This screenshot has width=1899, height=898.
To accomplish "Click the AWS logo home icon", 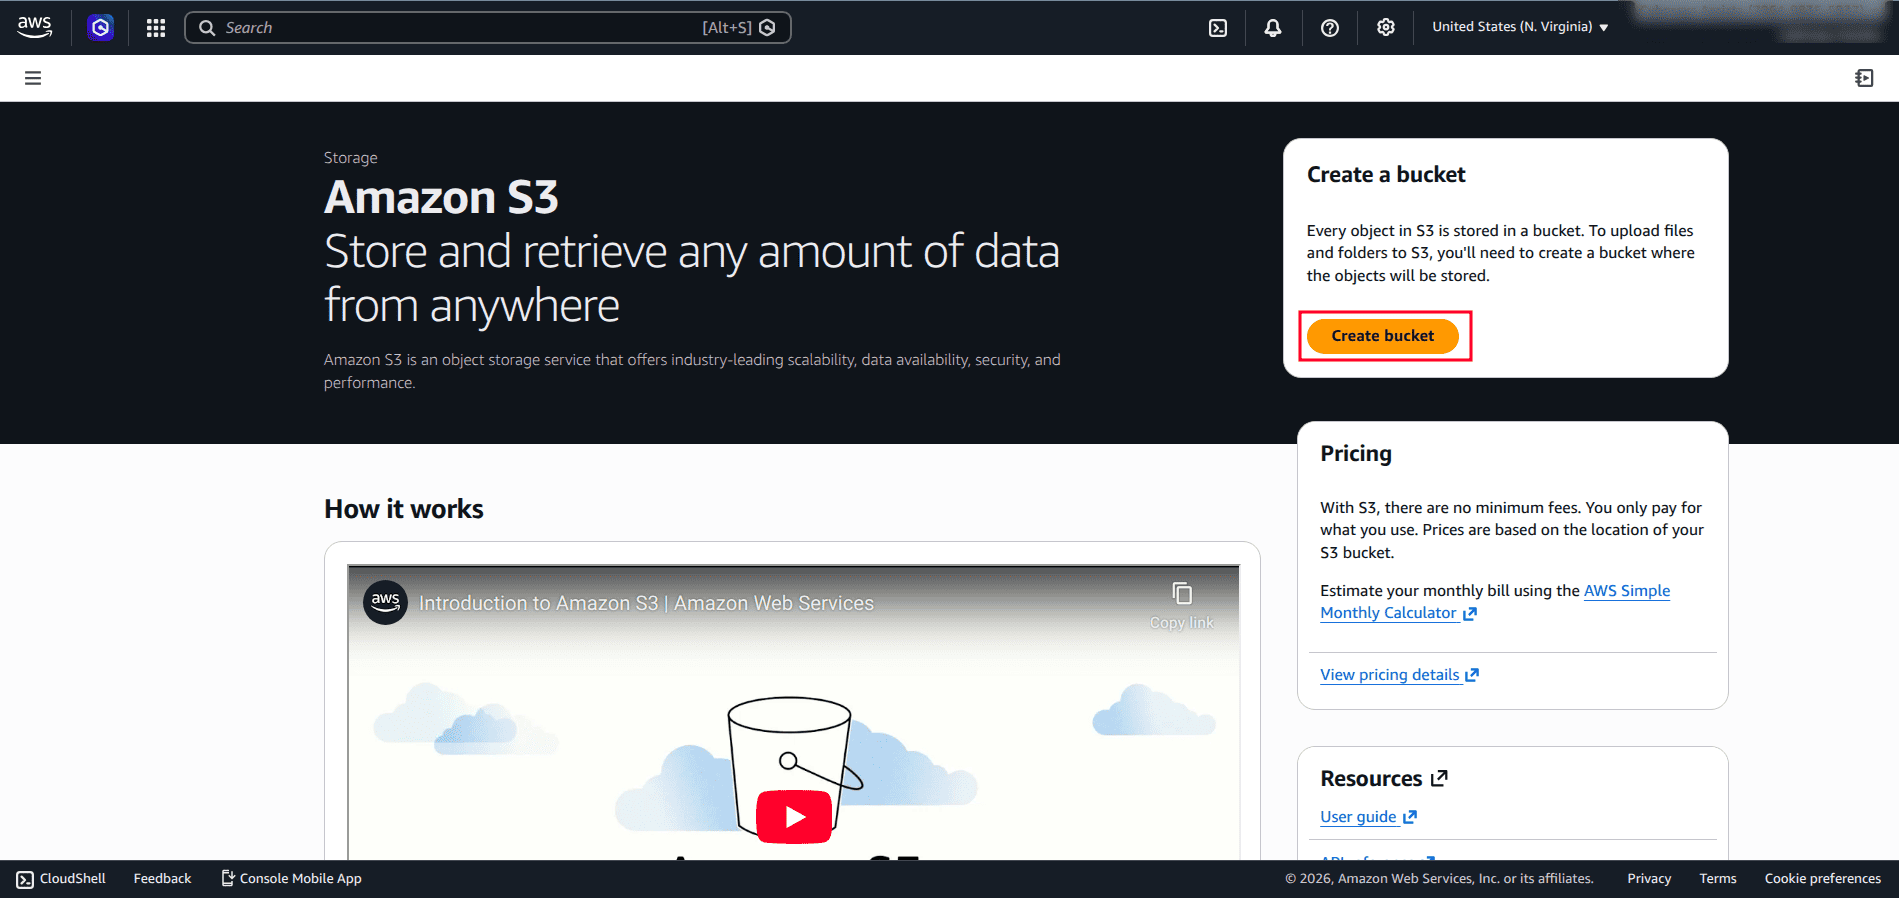I will coord(35,27).
